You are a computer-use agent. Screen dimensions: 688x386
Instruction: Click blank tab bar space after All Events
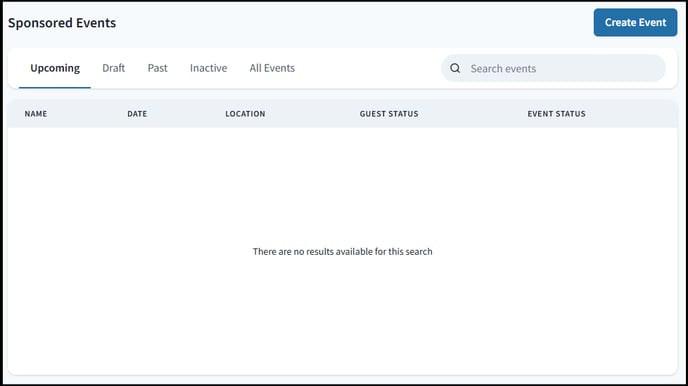(x=369, y=68)
